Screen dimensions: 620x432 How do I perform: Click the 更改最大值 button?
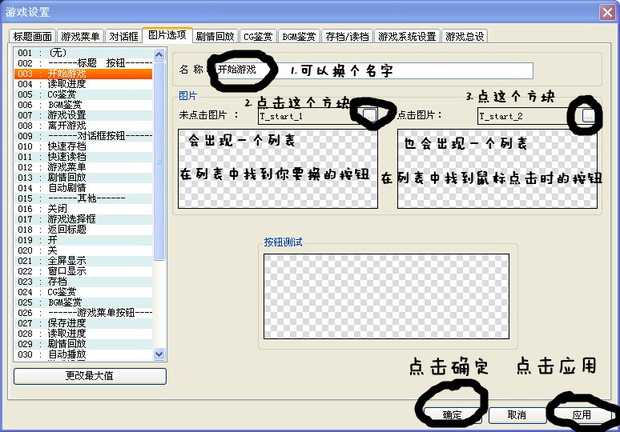pyautogui.click(x=90, y=376)
